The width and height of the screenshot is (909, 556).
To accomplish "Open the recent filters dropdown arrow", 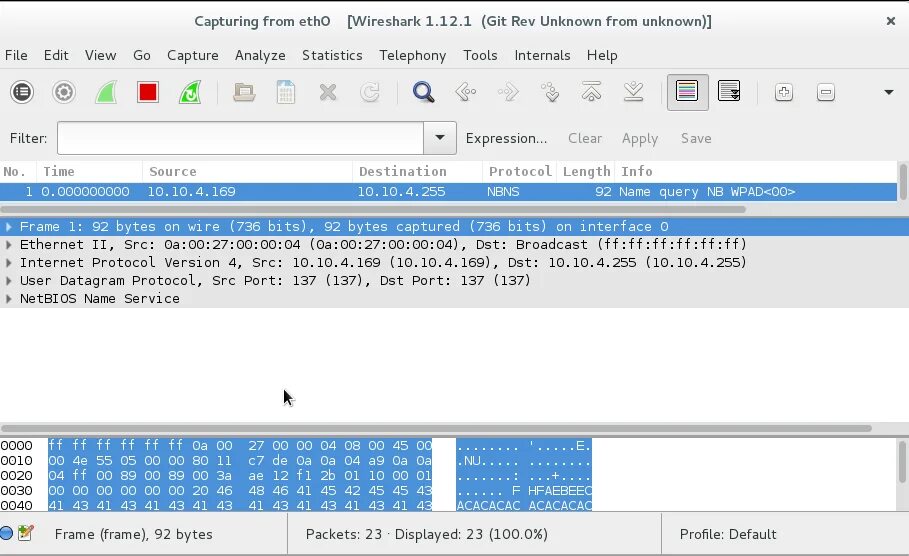I will 440,138.
